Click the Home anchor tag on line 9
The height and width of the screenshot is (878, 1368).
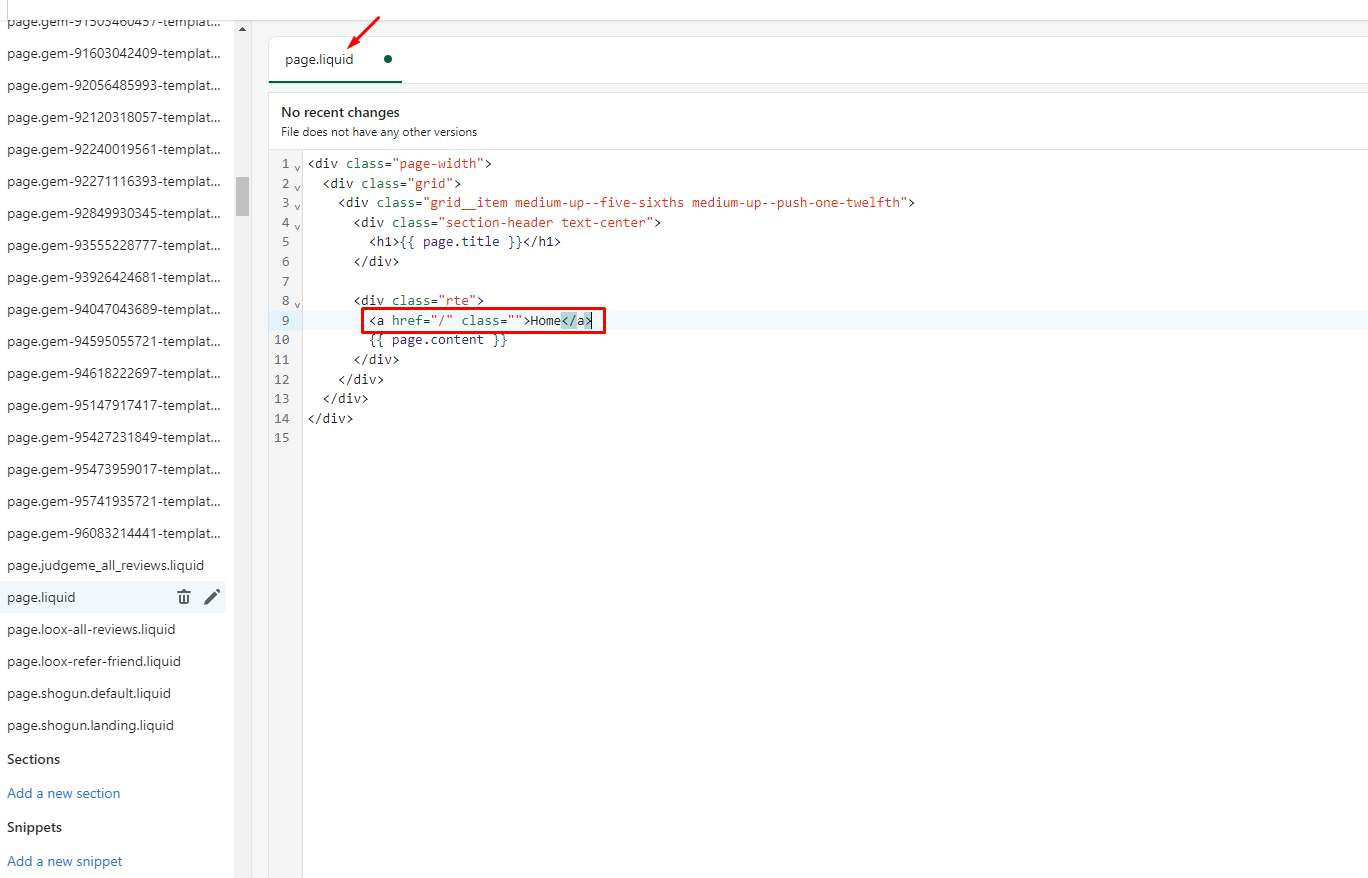coord(481,320)
